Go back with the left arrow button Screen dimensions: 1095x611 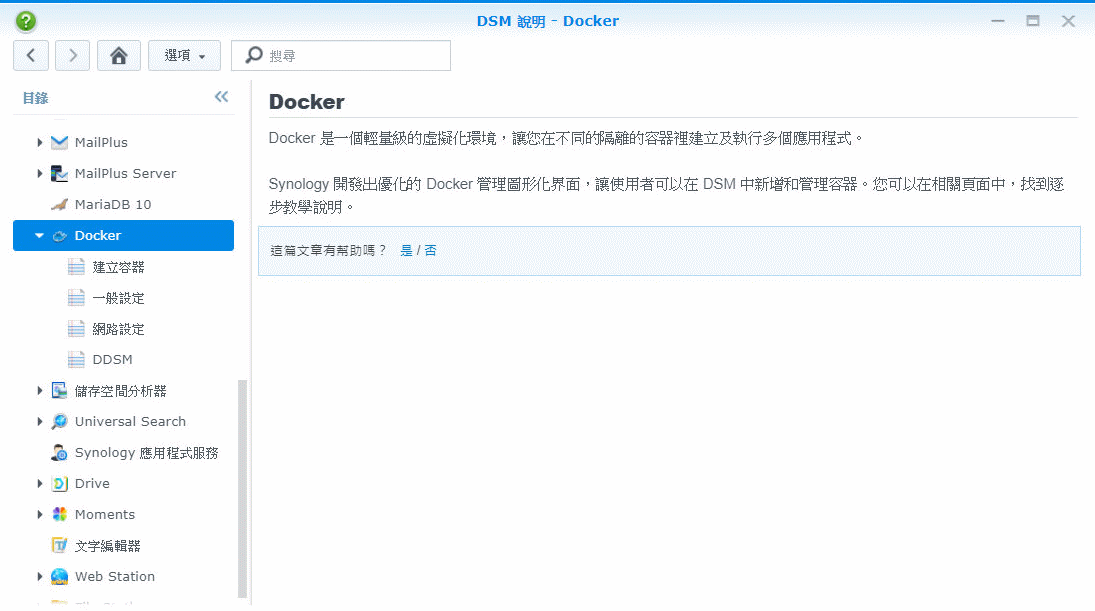(31, 56)
